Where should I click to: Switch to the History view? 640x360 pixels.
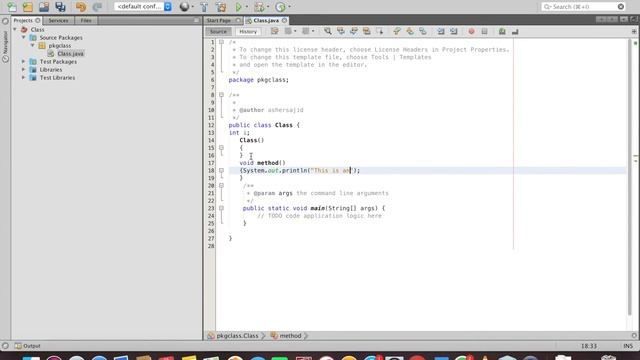[x=248, y=31]
